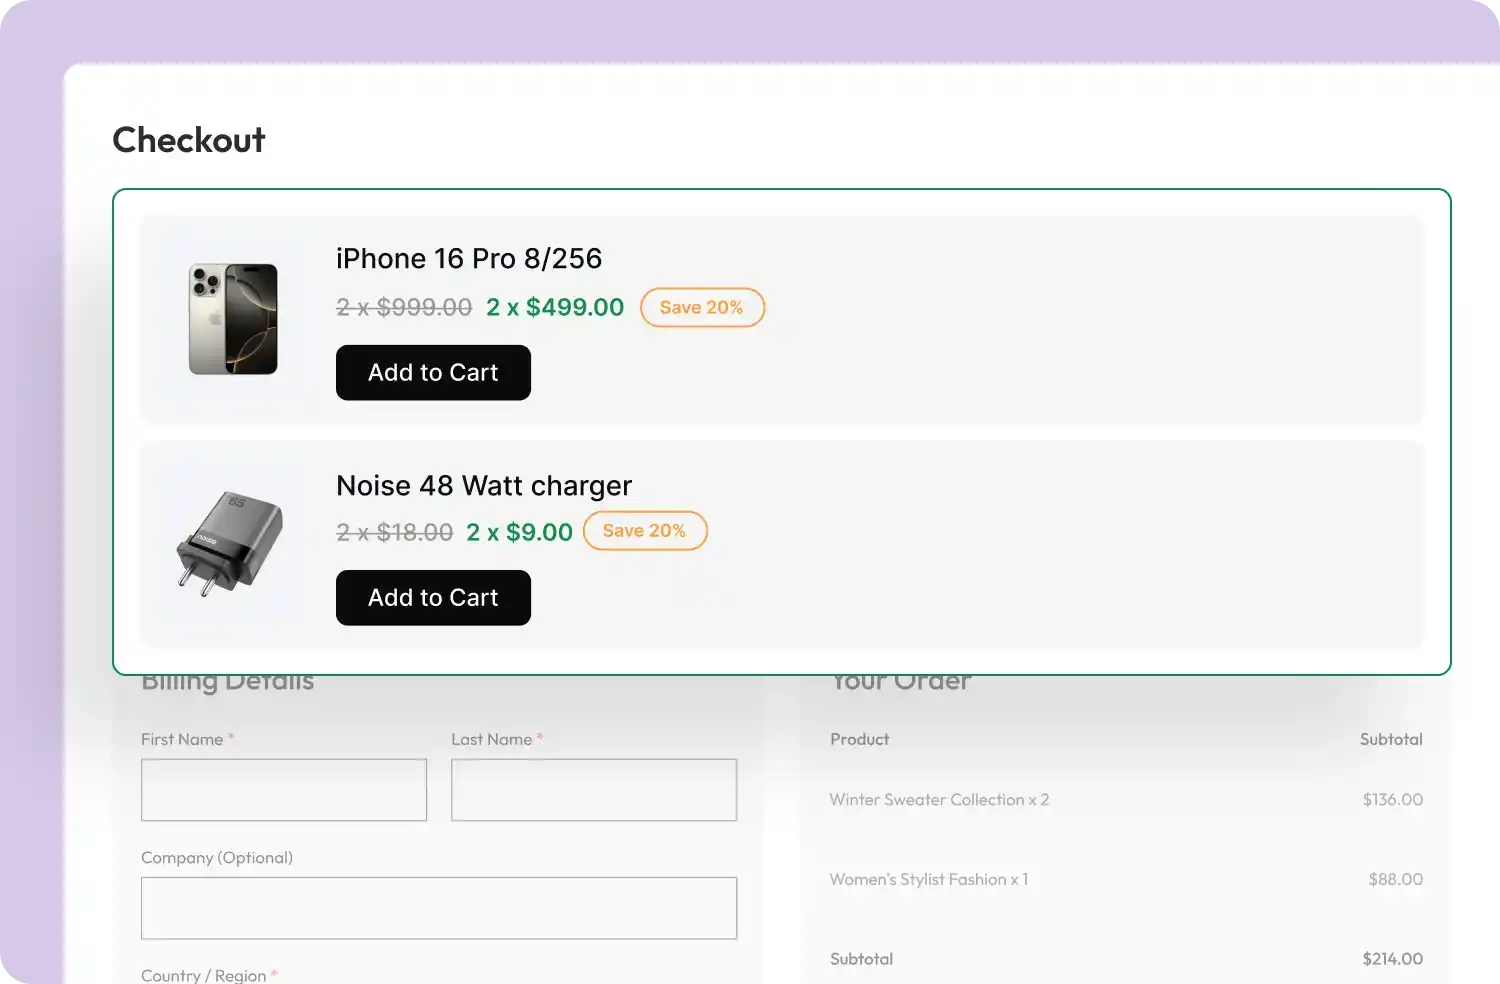Click the iPhone 16 Pro product image
The width and height of the screenshot is (1500, 984).
click(x=232, y=320)
